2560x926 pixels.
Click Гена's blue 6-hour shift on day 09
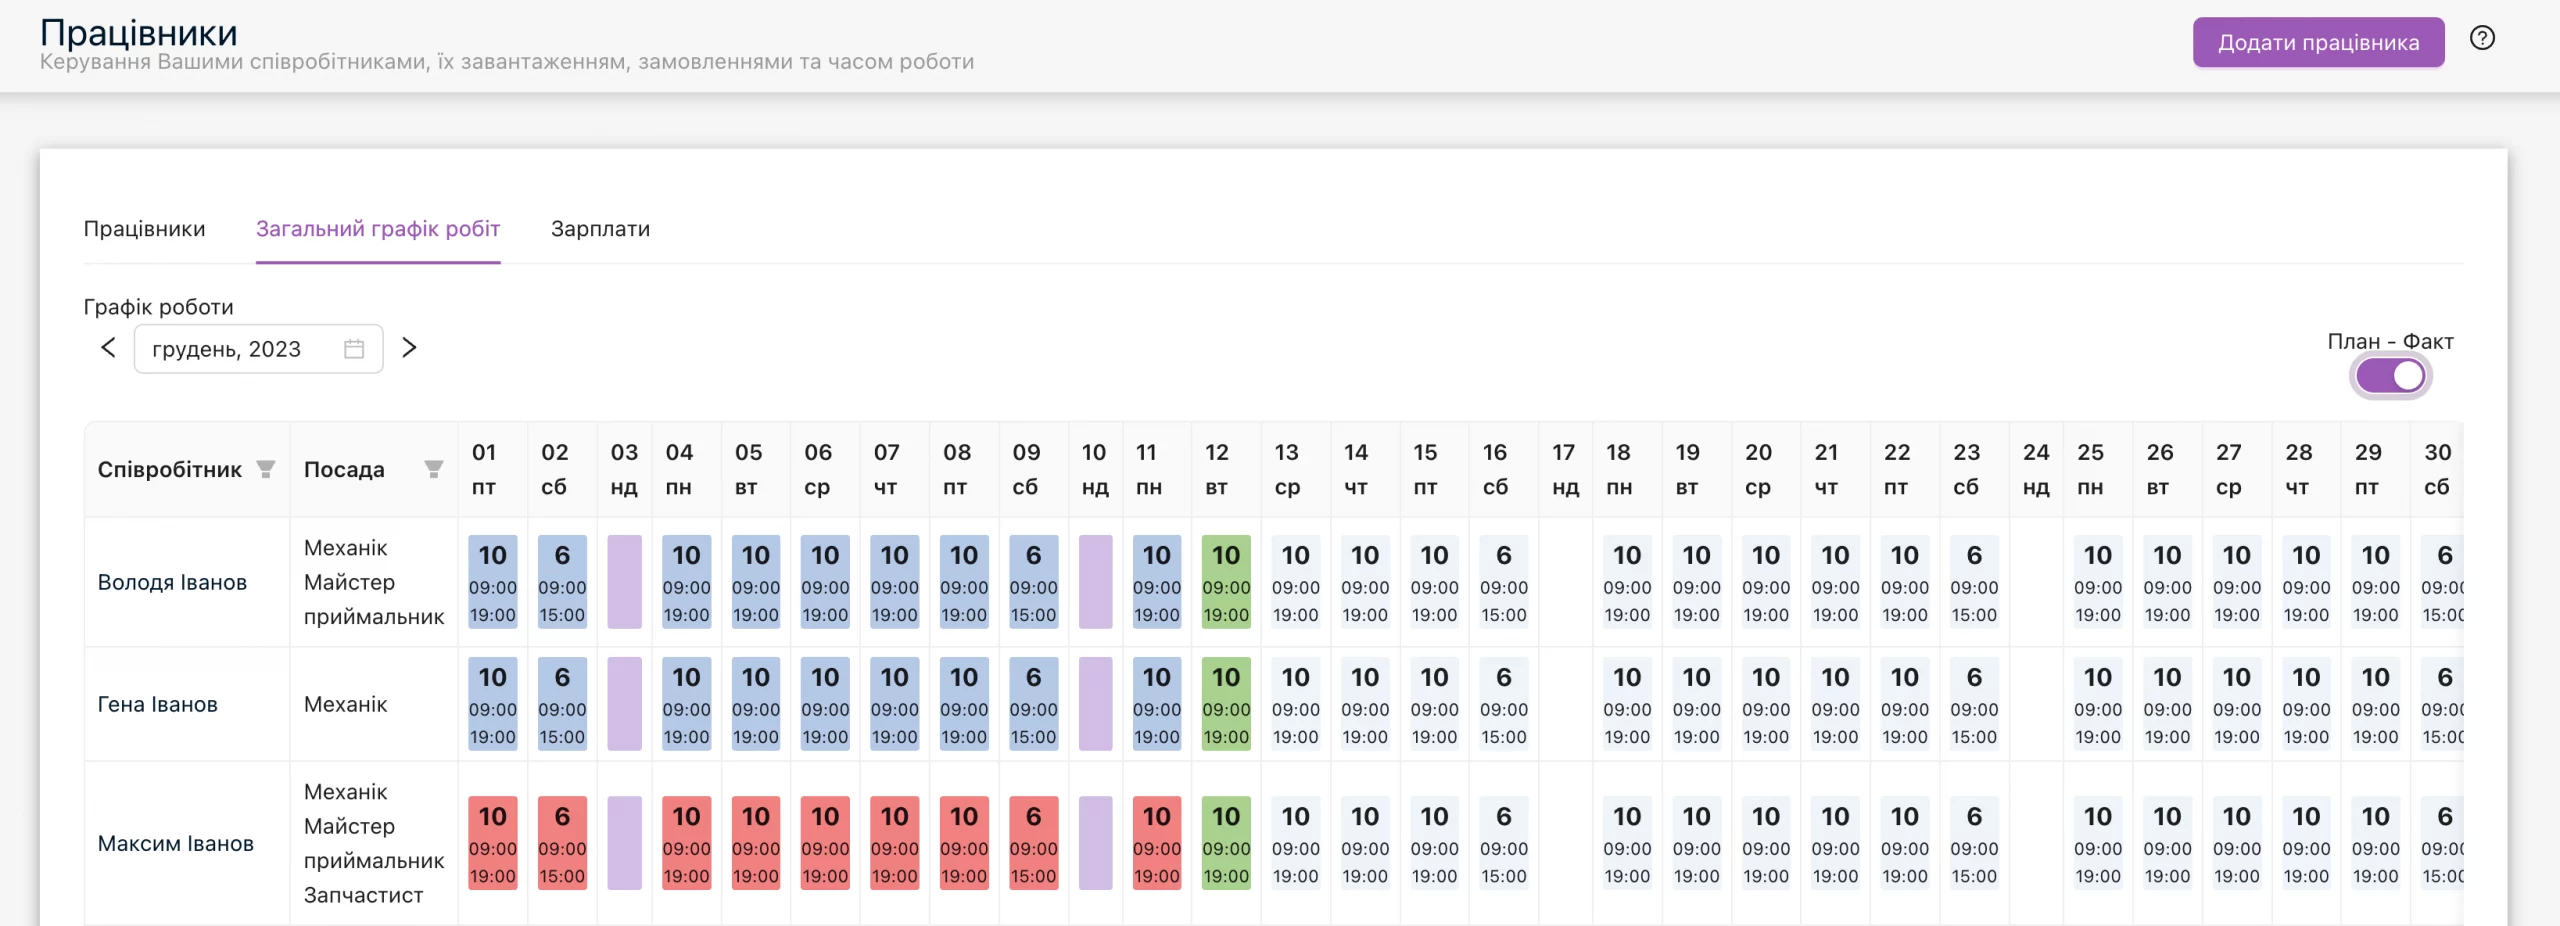1033,704
